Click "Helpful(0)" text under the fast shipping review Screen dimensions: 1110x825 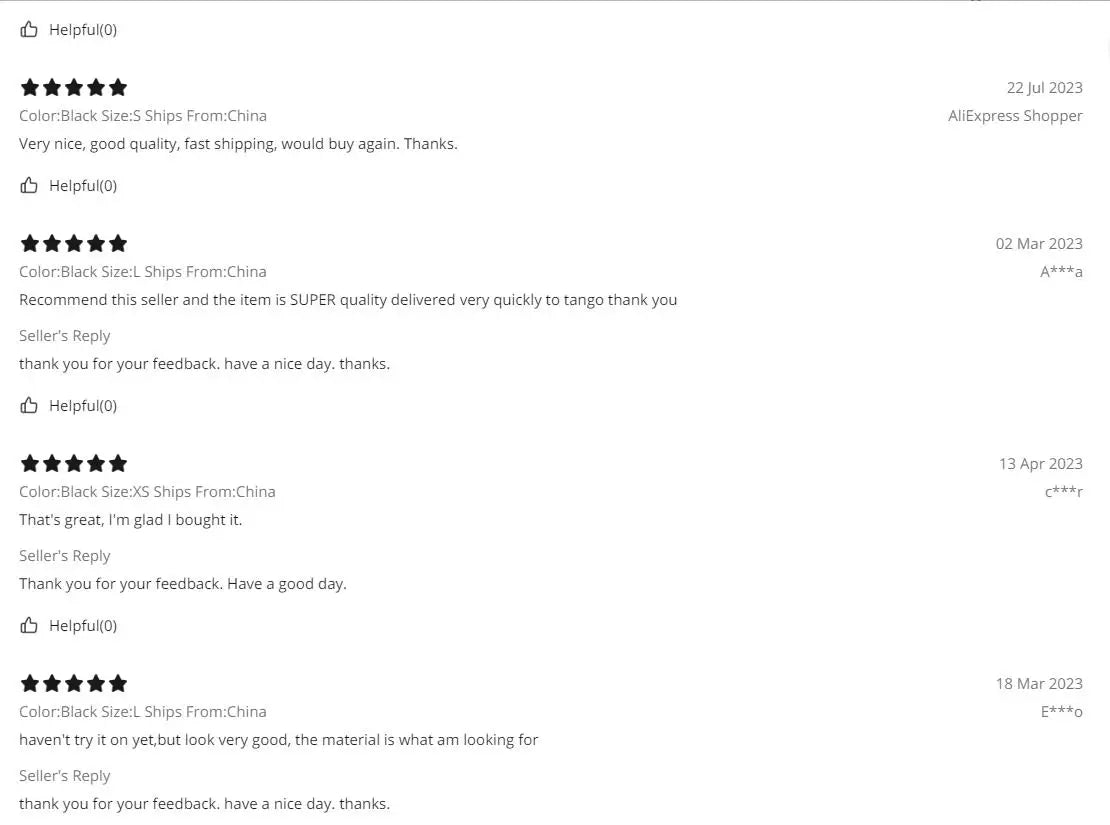[x=83, y=185]
